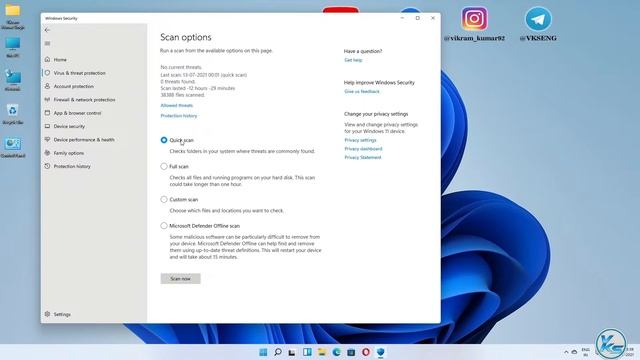Viewport: 640px width, 360px height.
Task: Click the Scan now button
Action: coord(180,278)
